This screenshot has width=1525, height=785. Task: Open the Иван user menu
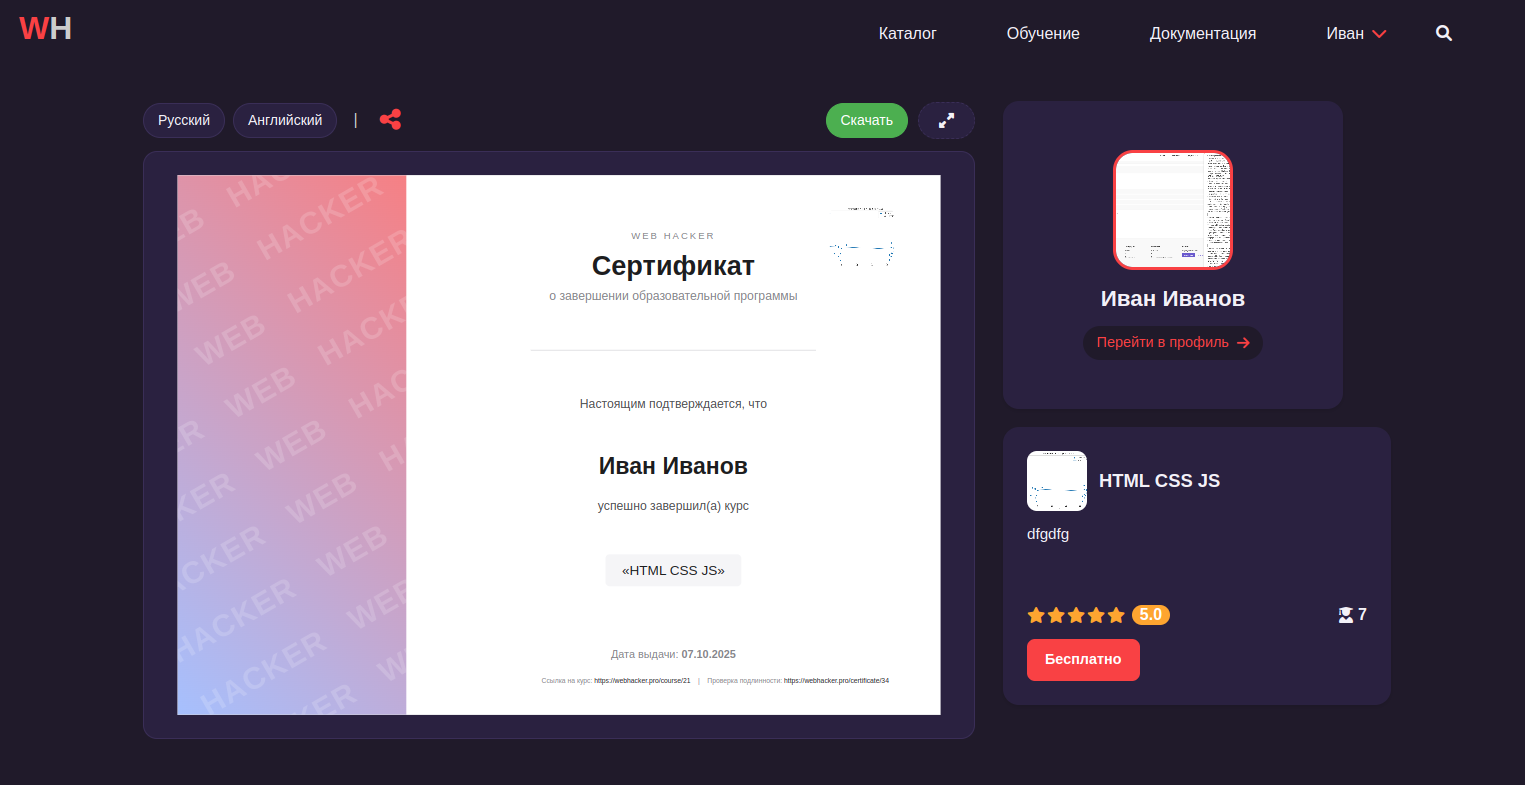[1355, 32]
